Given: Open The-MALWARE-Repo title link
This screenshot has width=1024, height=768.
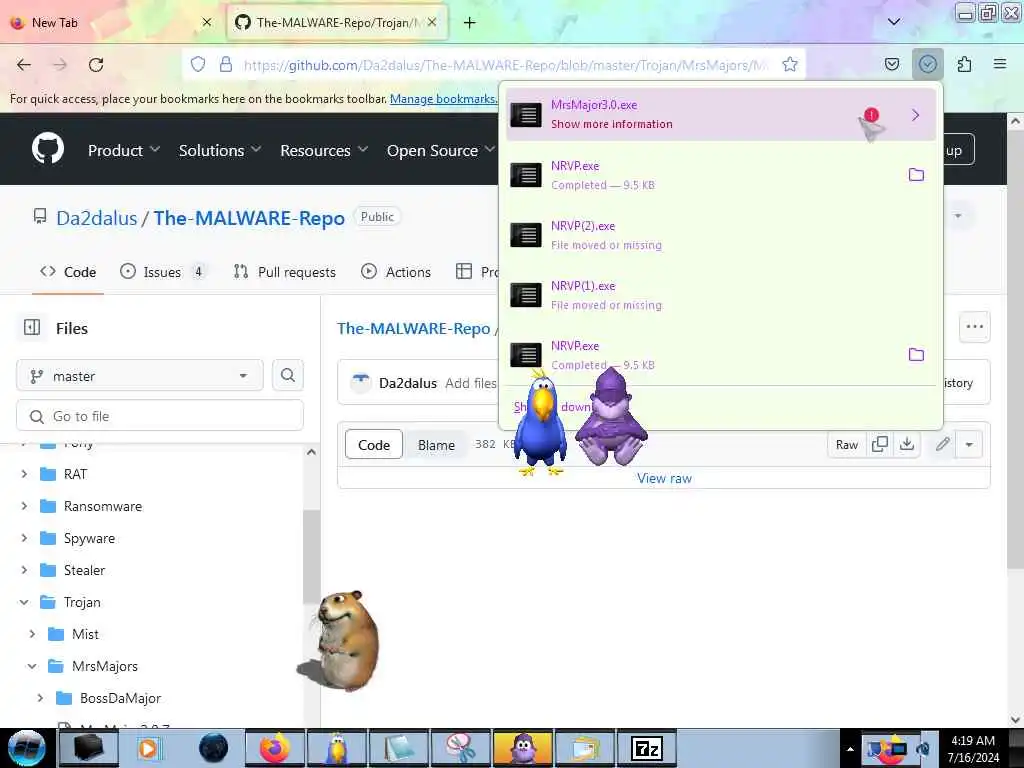Looking at the screenshot, I should [249, 218].
